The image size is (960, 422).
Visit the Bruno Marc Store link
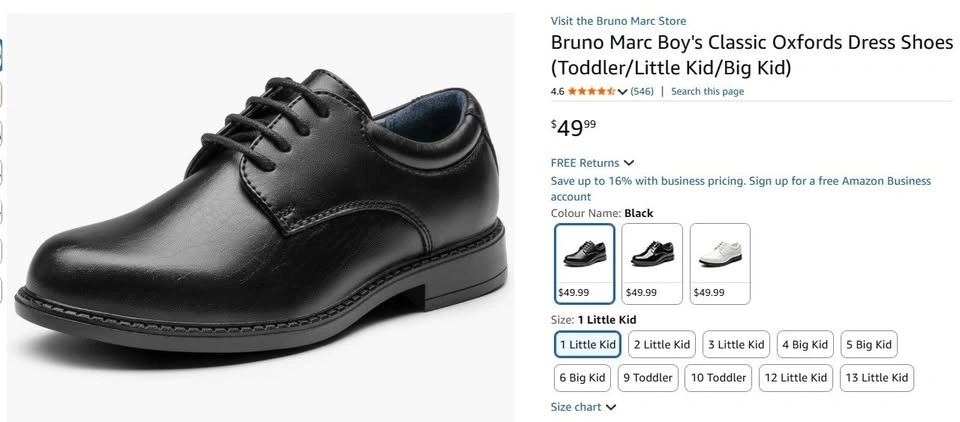coord(618,21)
